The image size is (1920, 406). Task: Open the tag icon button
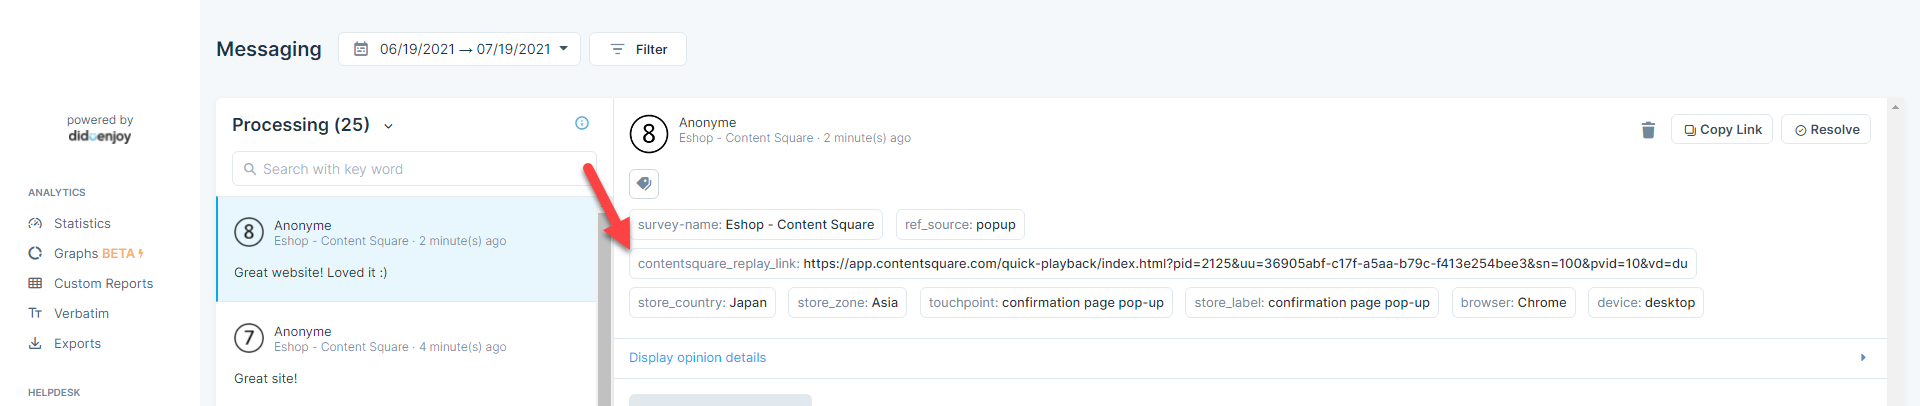tap(644, 184)
